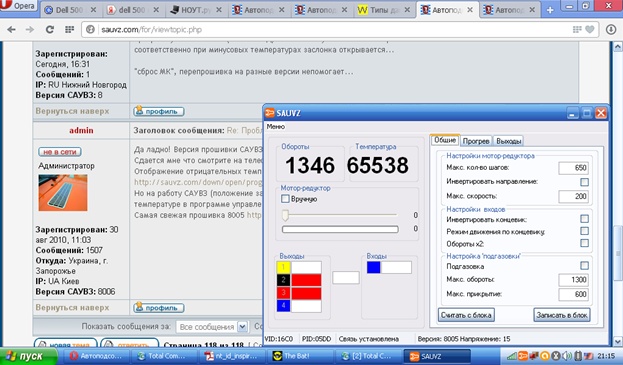Click the 'не в сети' status badge
This screenshot has height=365, width=623.
60,152
